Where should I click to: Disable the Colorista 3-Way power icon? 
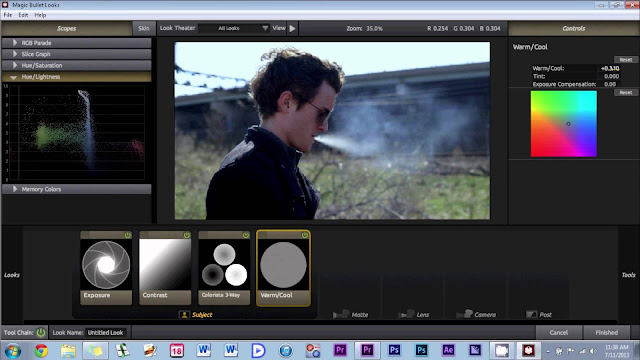click(x=246, y=235)
